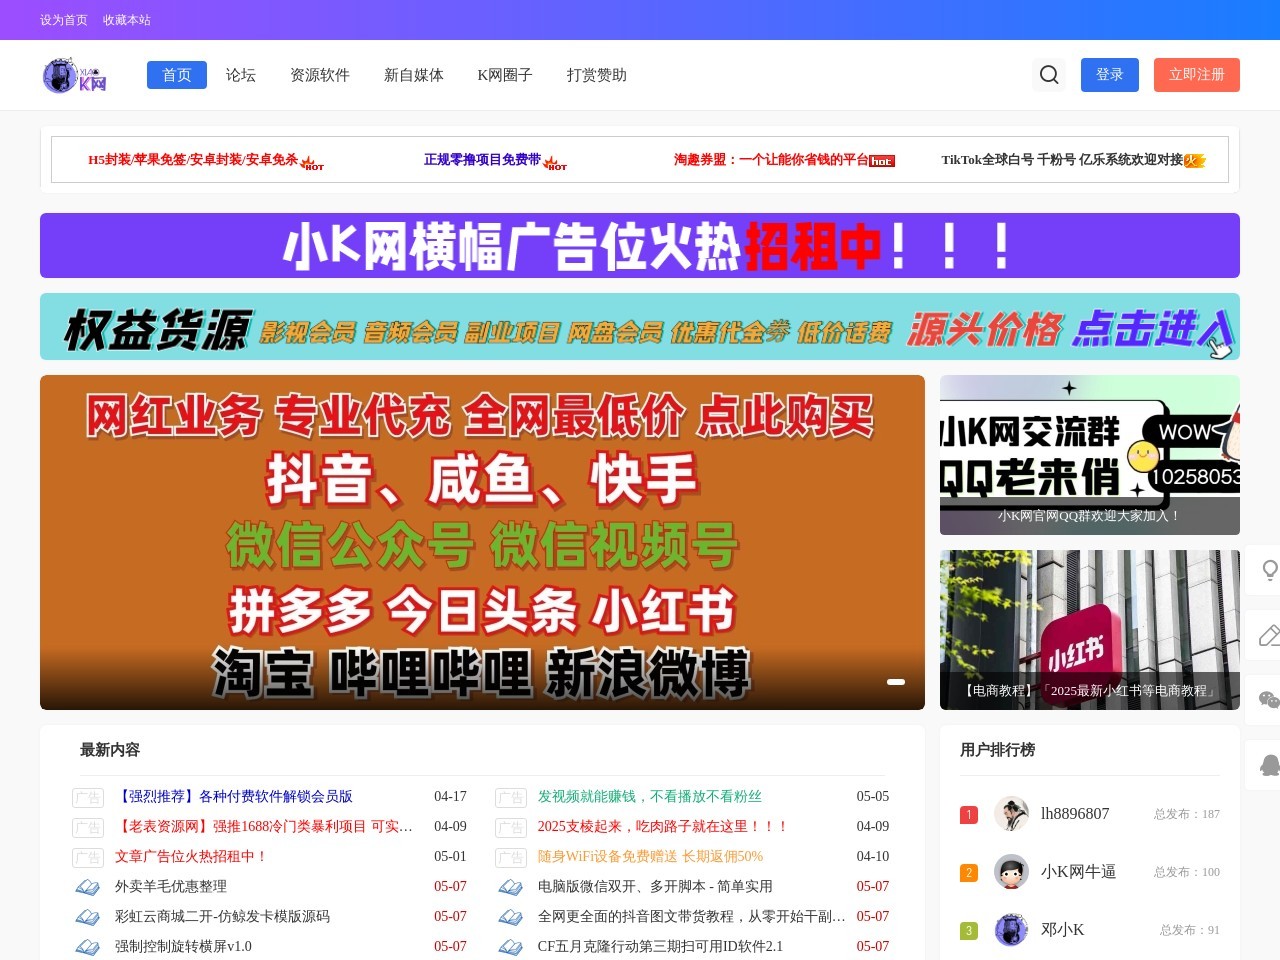This screenshot has height=960, width=1280.
Task: Open the WeChat icon in side bar
Action: [1270, 700]
